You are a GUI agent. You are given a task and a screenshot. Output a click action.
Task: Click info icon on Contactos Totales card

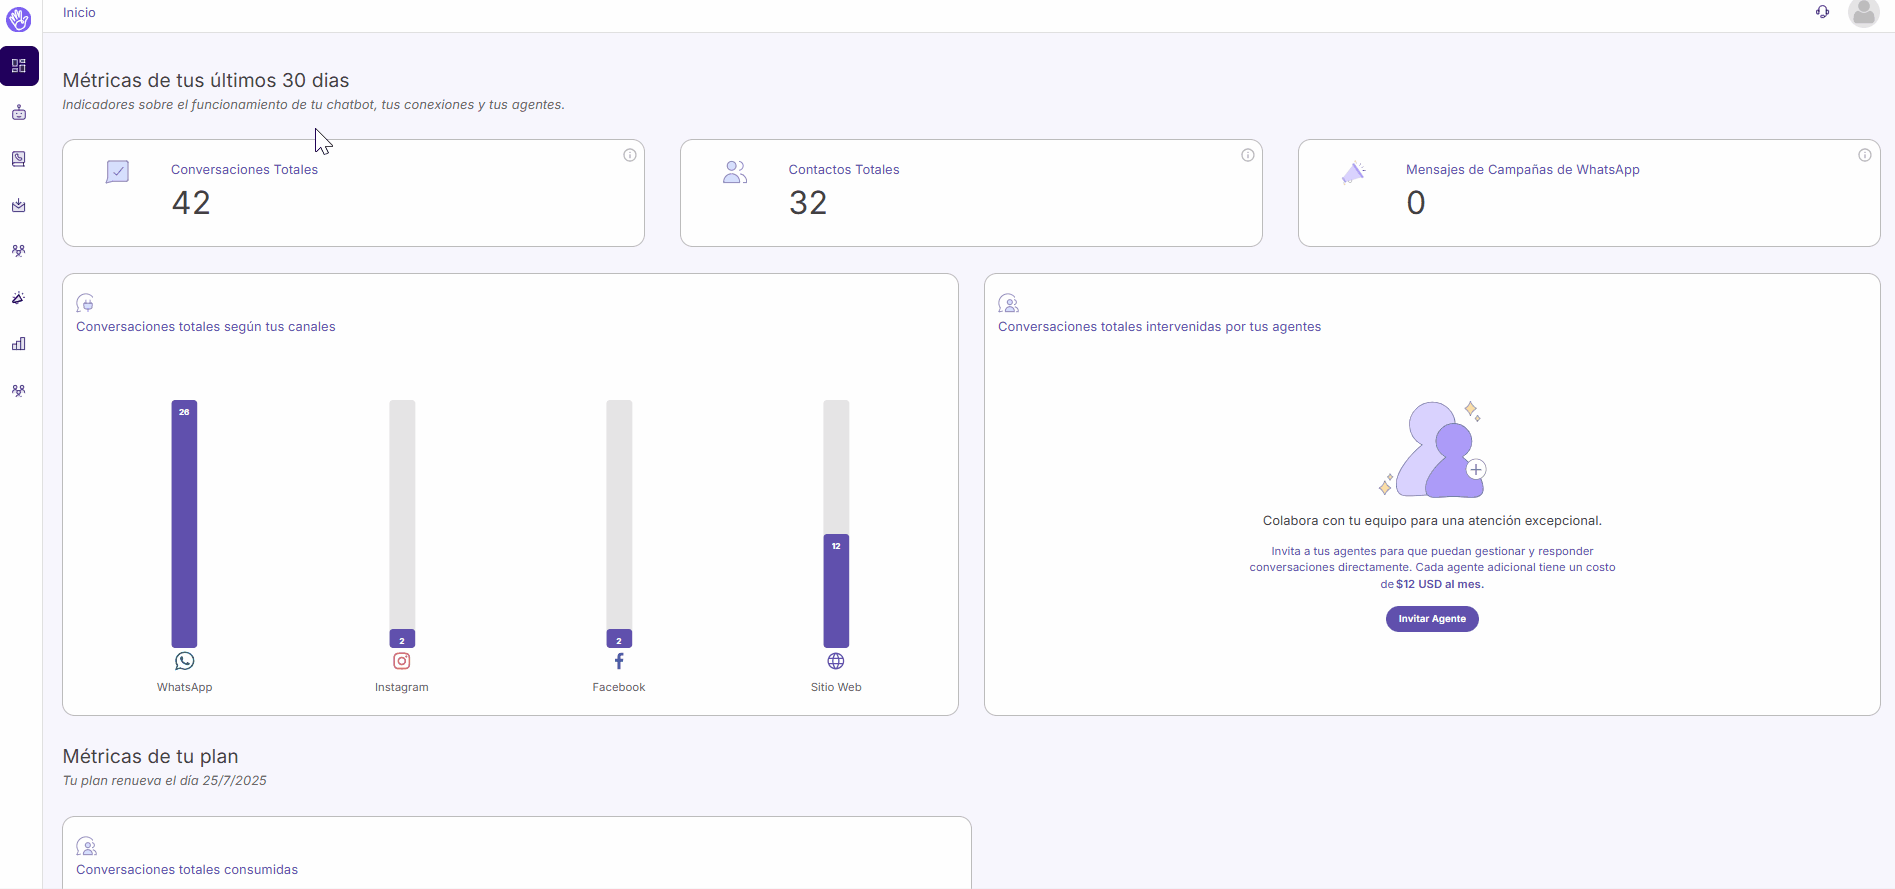pos(1248,155)
